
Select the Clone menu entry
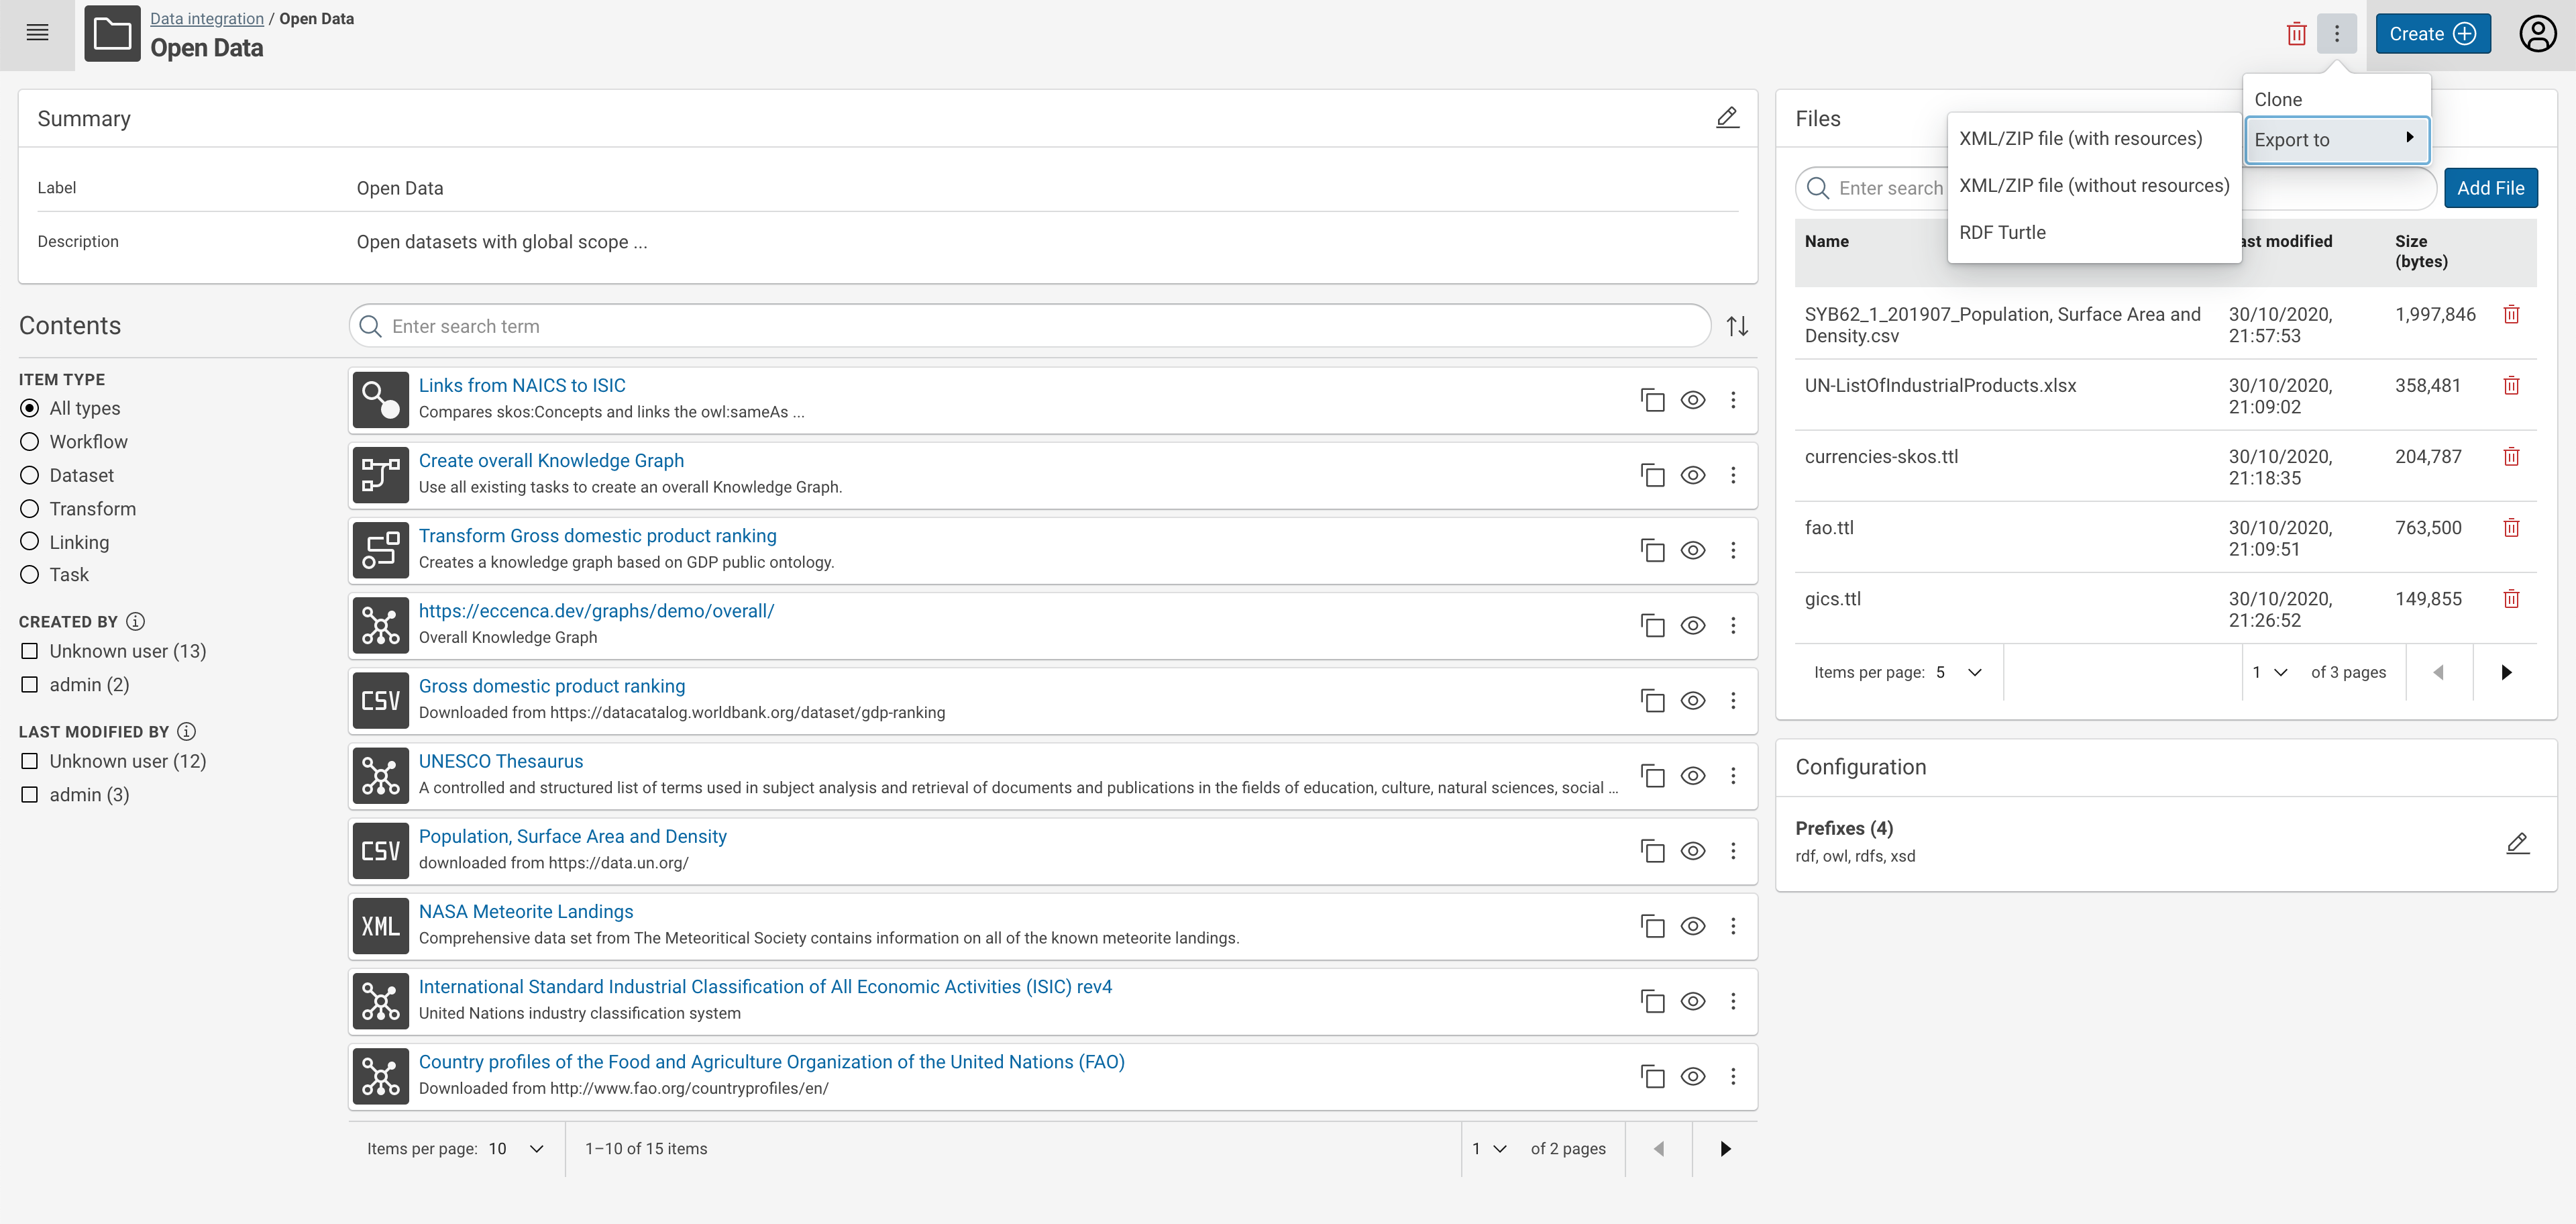pos(2278,99)
